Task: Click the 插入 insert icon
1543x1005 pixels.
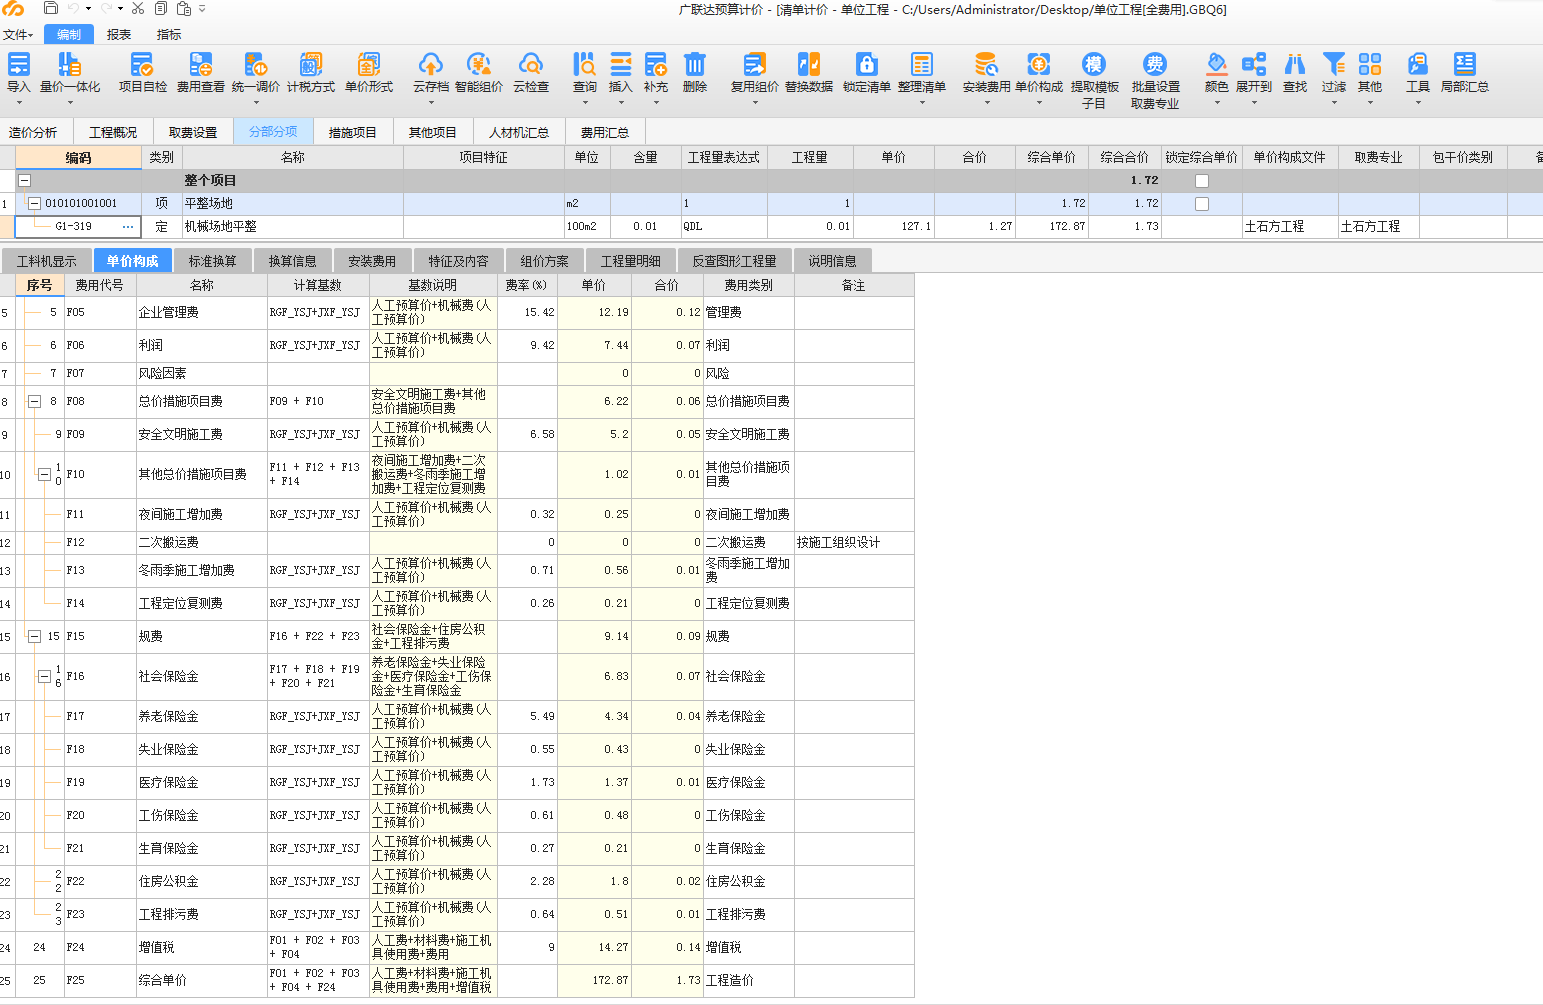Action: tap(620, 65)
